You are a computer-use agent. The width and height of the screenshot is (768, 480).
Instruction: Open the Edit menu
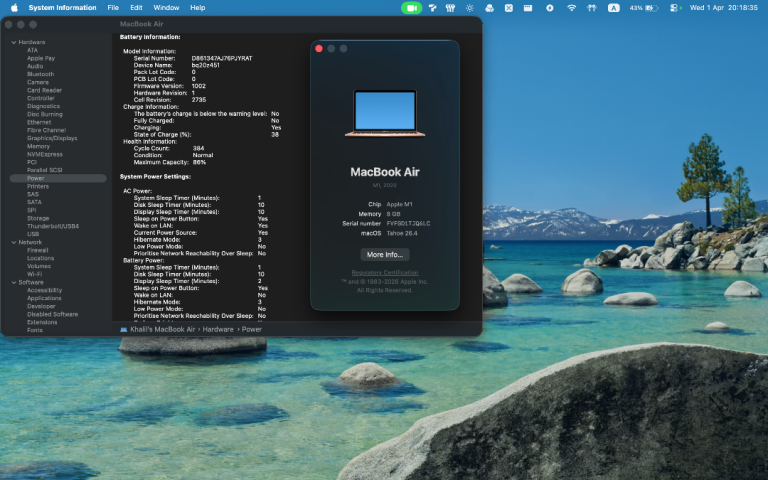[136, 7]
